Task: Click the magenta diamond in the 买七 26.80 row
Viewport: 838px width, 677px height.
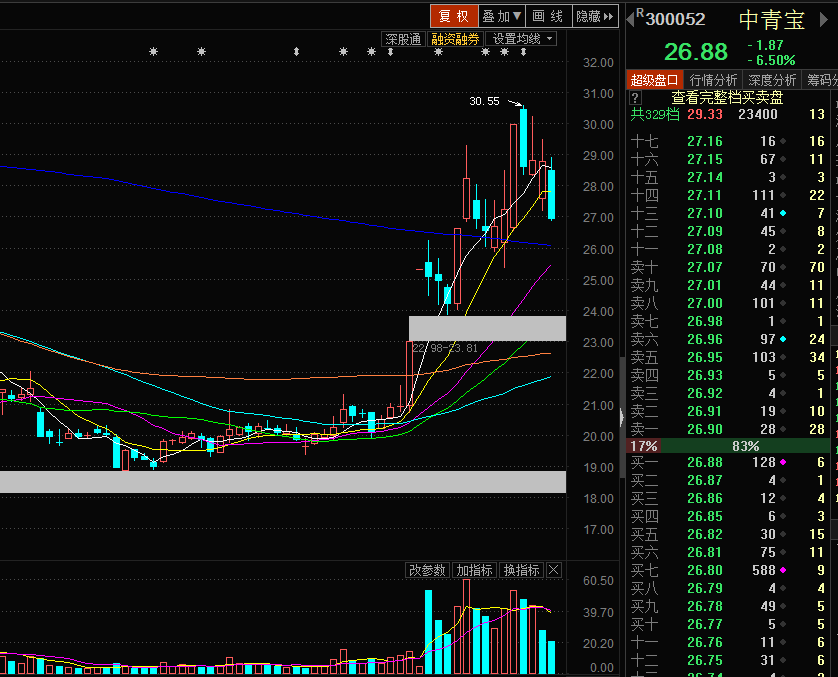Action: (x=783, y=570)
